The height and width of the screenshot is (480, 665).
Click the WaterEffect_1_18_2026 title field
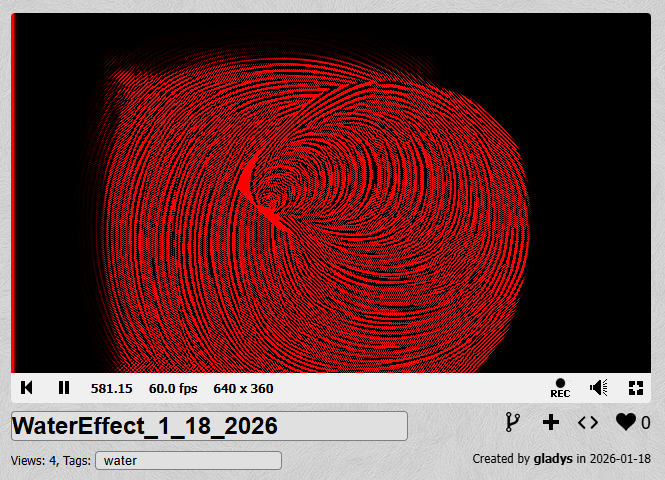[209, 426]
